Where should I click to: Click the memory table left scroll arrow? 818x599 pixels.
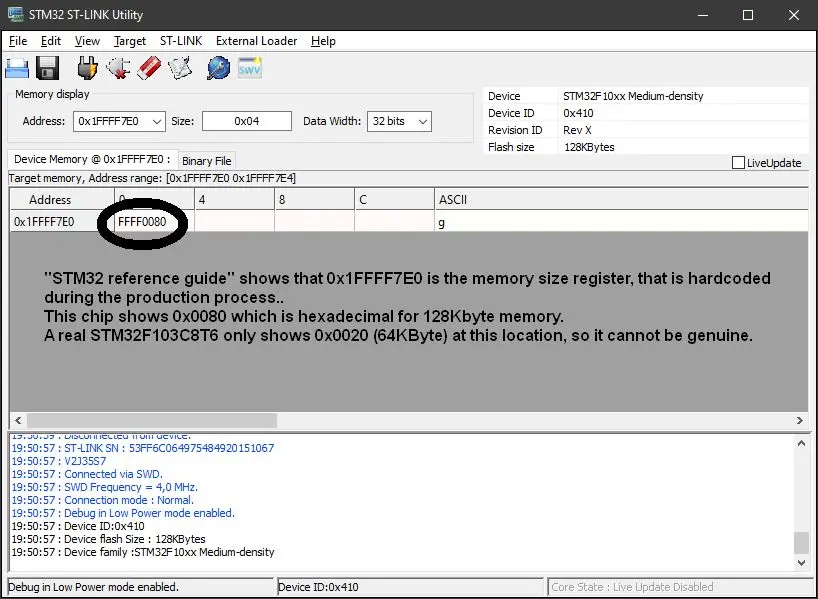point(18,420)
